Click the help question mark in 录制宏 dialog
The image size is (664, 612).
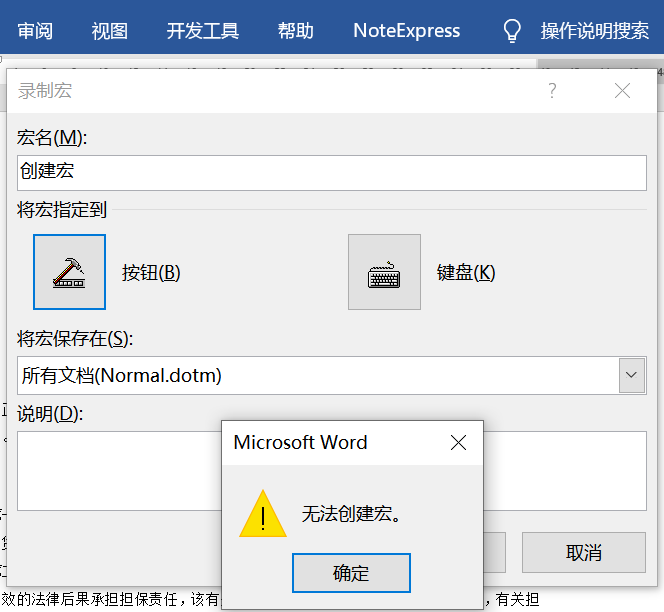coord(552,91)
